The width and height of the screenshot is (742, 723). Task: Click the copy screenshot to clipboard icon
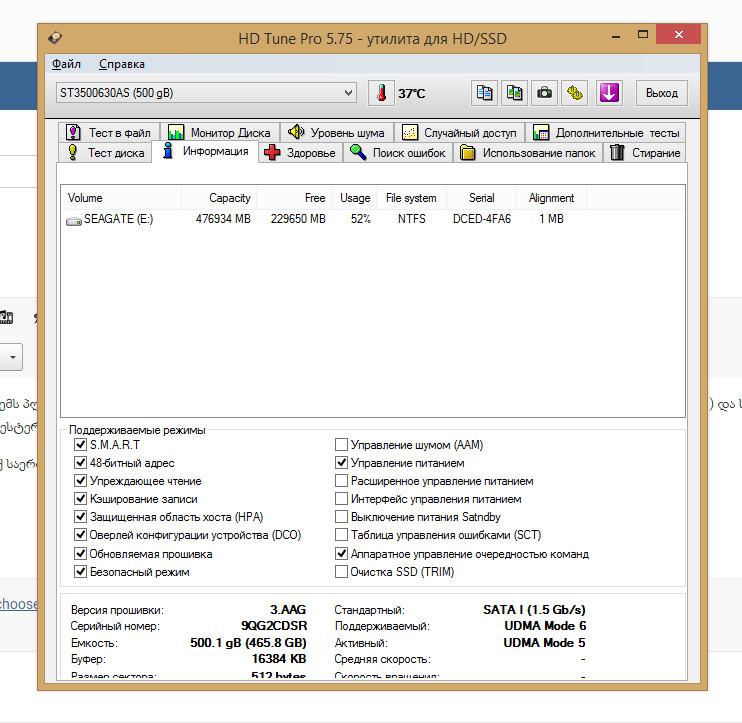tap(514, 93)
